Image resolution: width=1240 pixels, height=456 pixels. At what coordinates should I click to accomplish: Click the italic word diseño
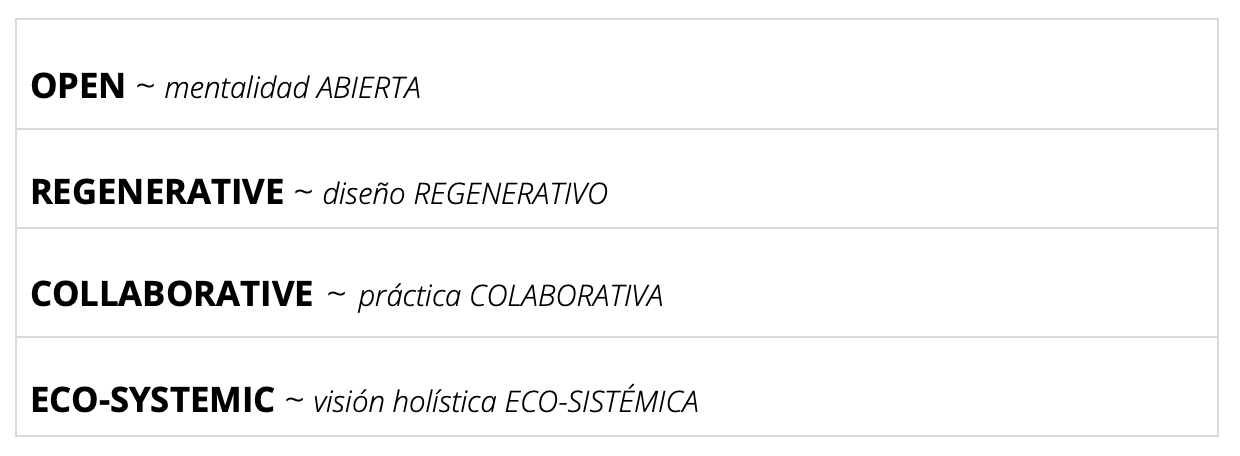365,193
